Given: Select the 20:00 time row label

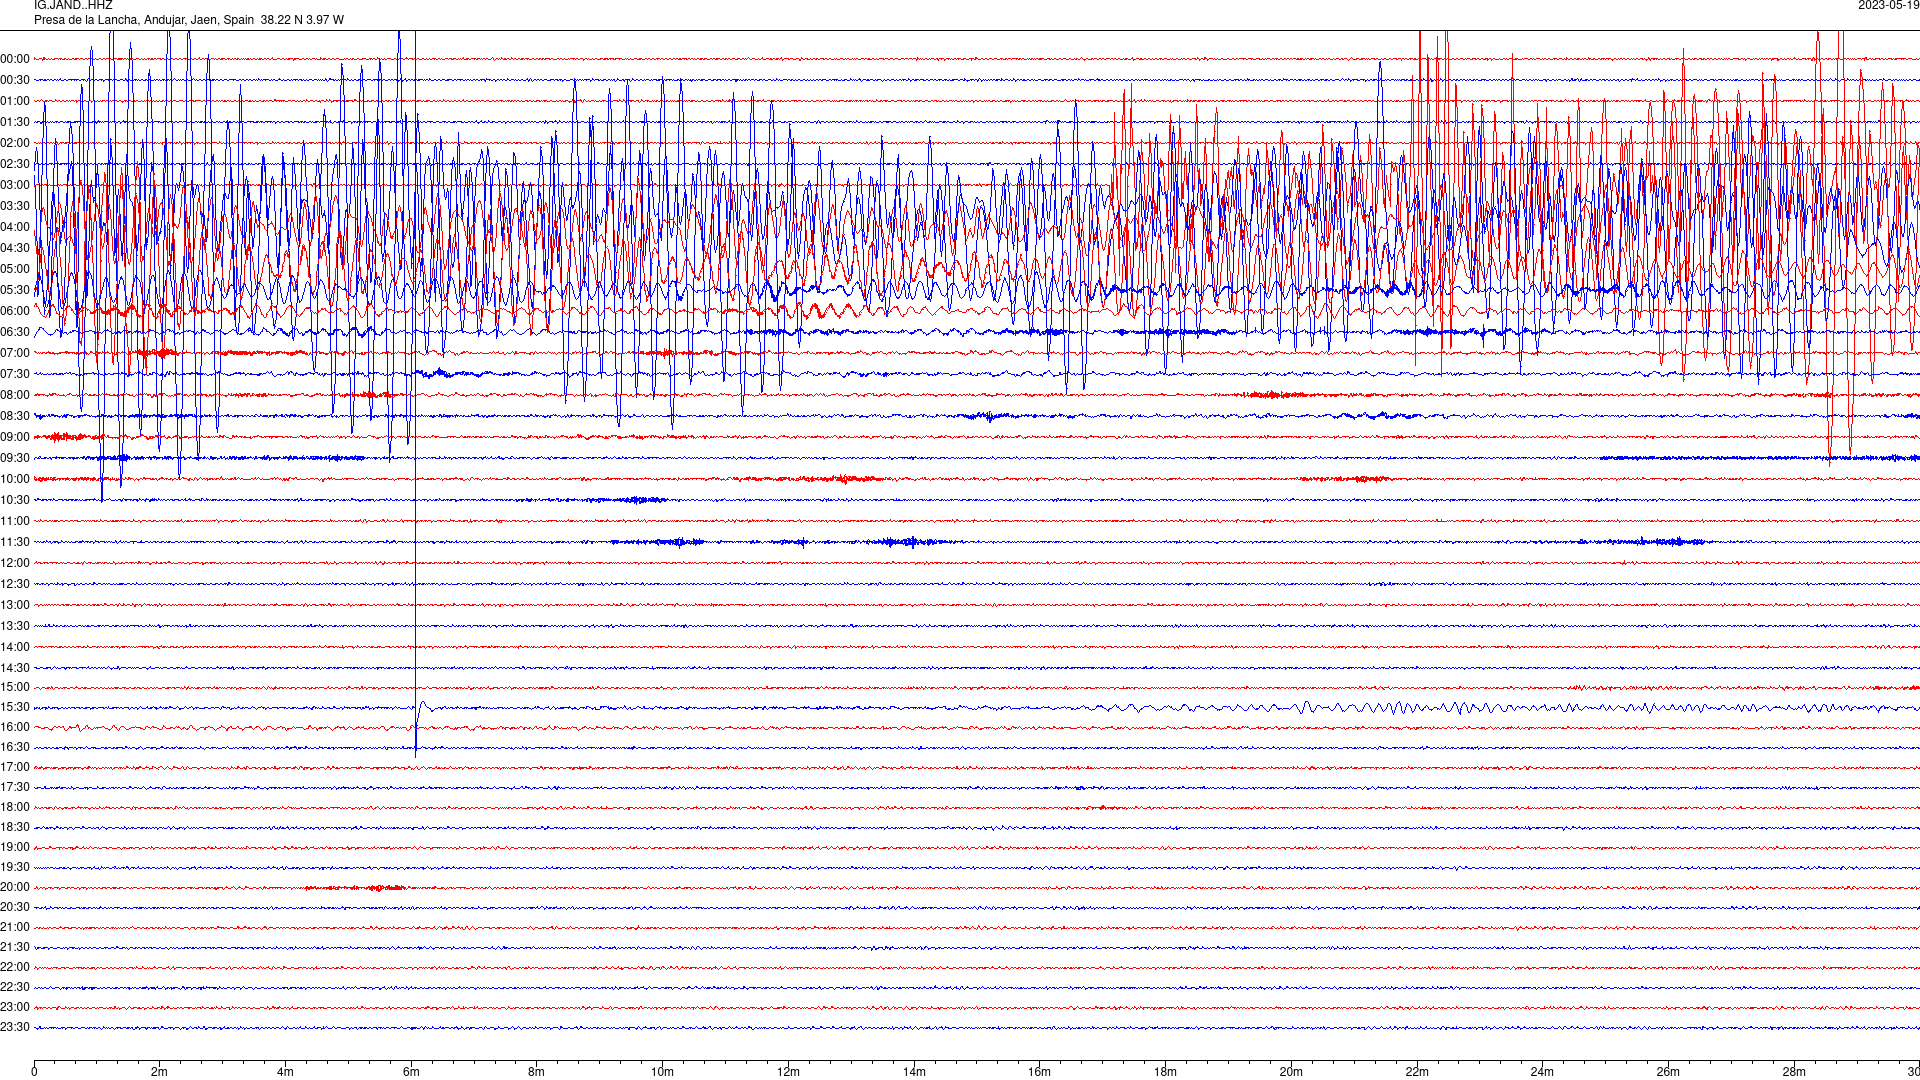Looking at the screenshot, I should pyautogui.click(x=15, y=887).
